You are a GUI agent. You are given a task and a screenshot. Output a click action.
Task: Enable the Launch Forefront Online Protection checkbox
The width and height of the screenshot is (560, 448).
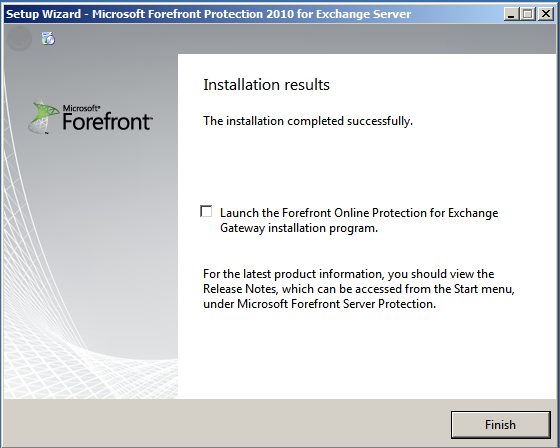pyautogui.click(x=206, y=211)
